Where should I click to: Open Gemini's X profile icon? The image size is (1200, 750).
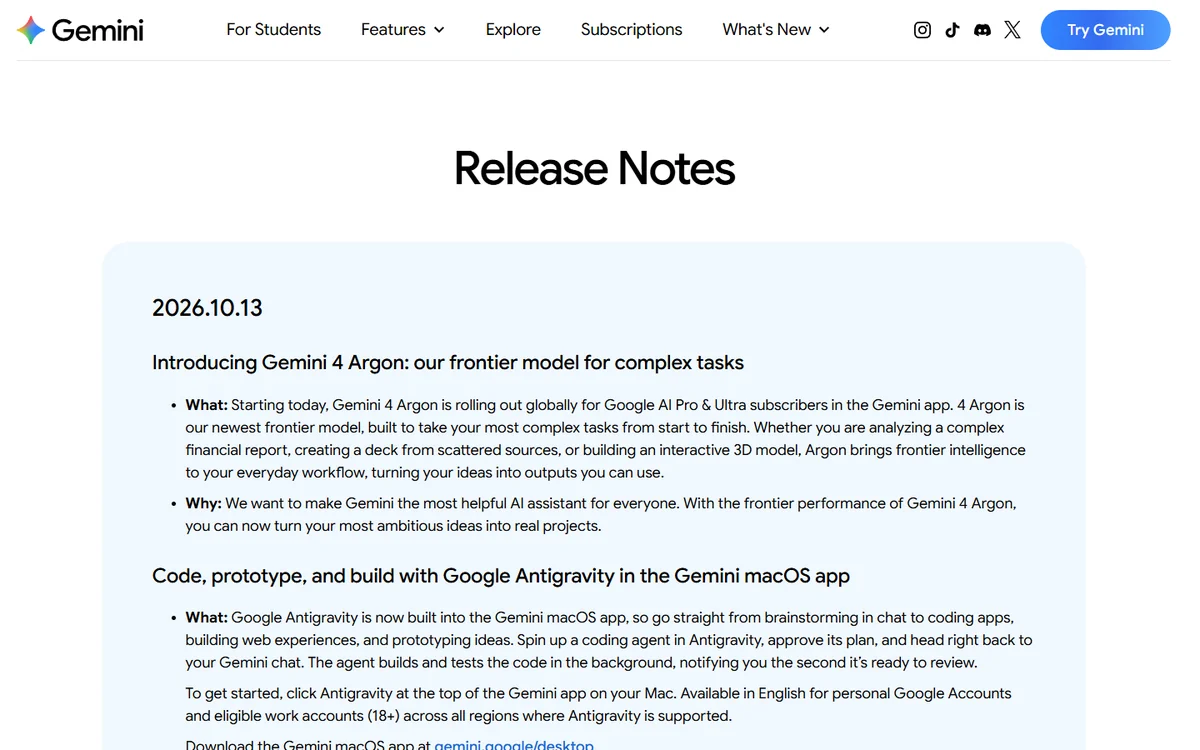click(1012, 30)
